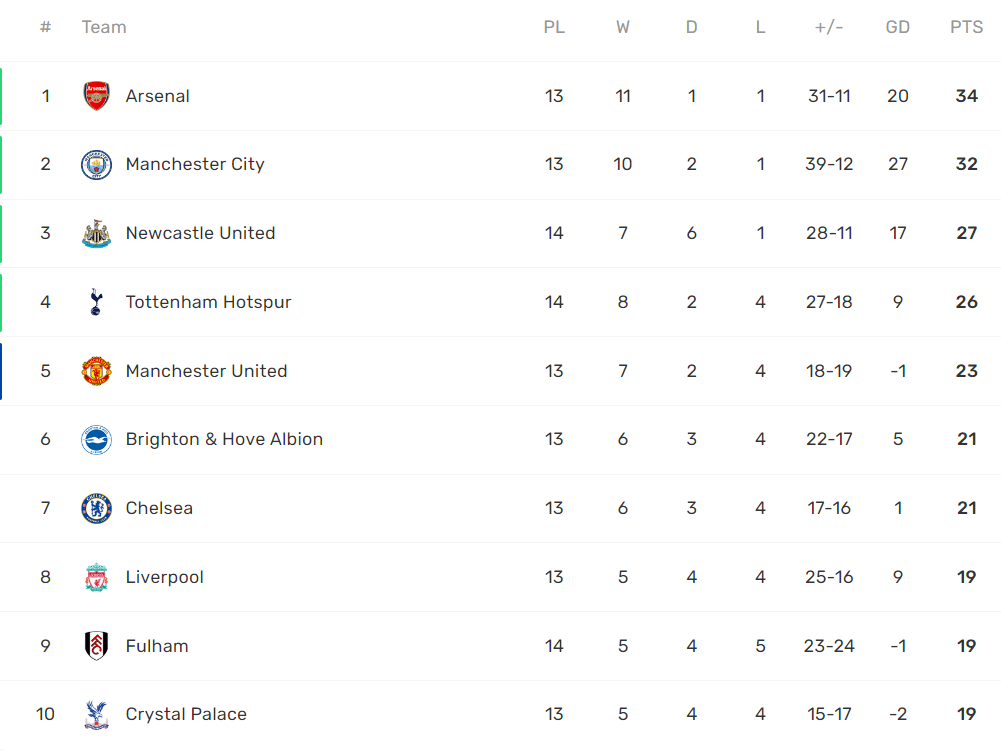The image size is (1001, 752).
Task: Open the Newcastle United team link
Action: click(200, 233)
